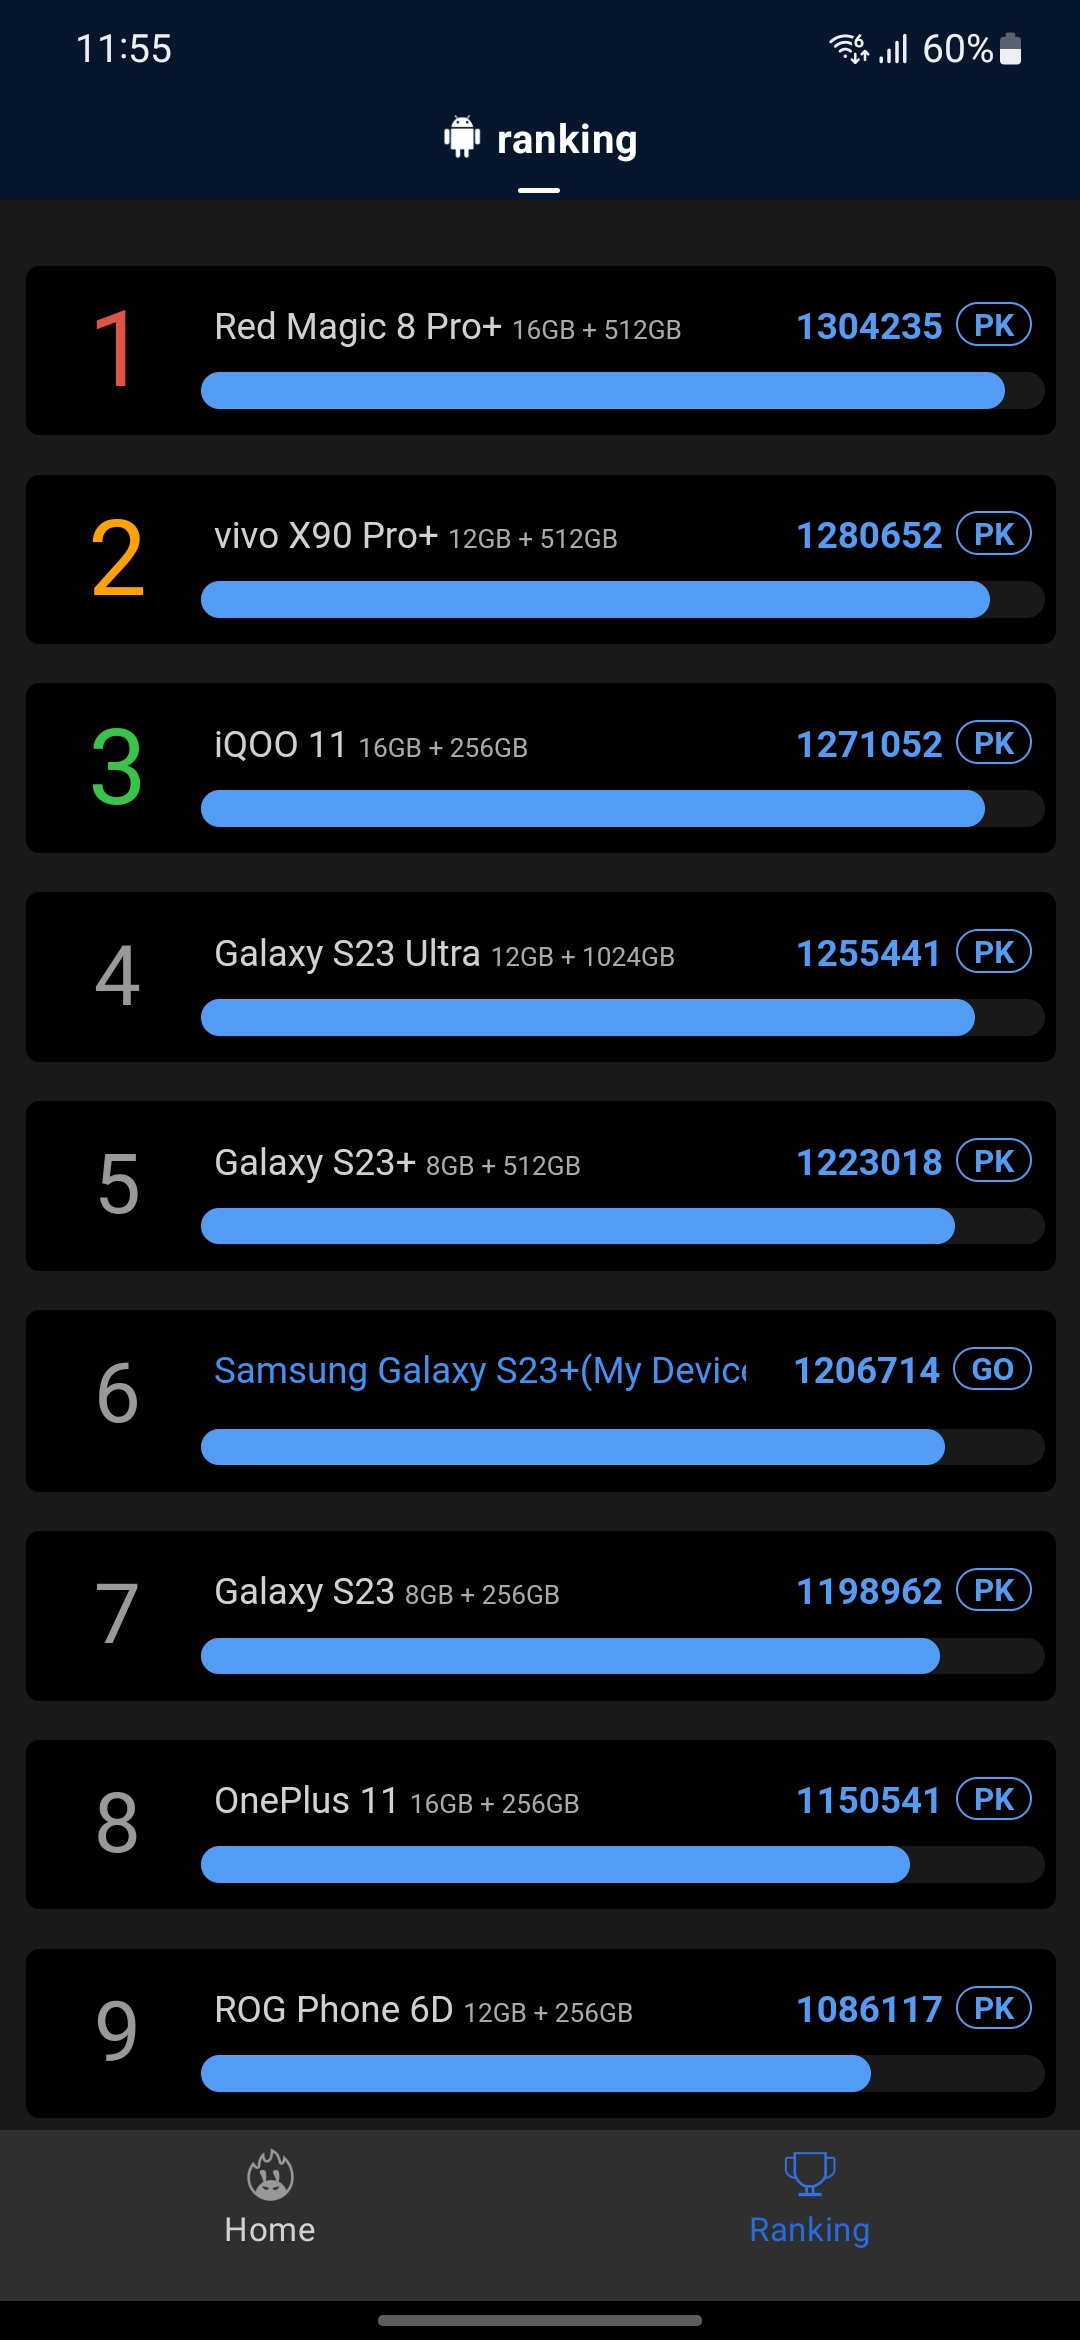This screenshot has width=1080, height=2340.
Task: Switch to the Home tab label
Action: [x=270, y=2230]
